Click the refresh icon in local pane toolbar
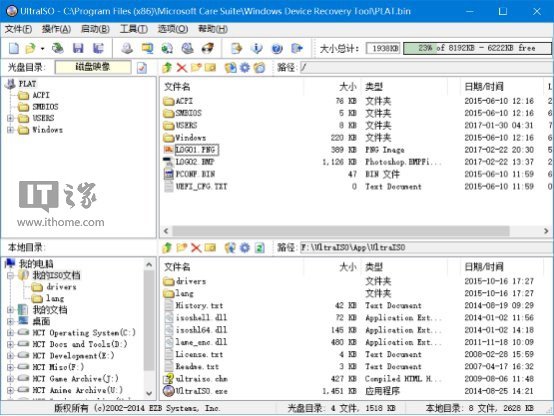The image size is (554, 416). [260, 248]
